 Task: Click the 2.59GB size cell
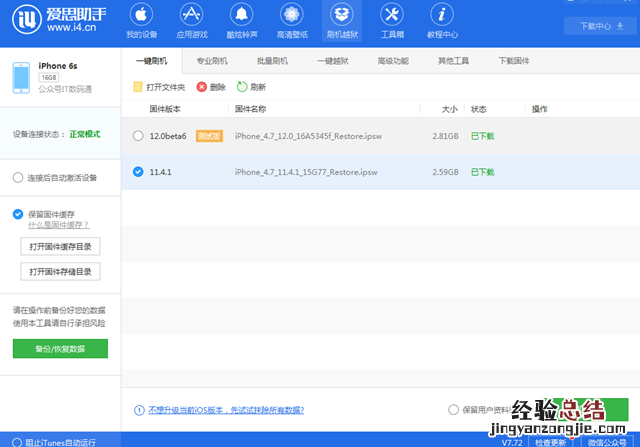(445, 172)
